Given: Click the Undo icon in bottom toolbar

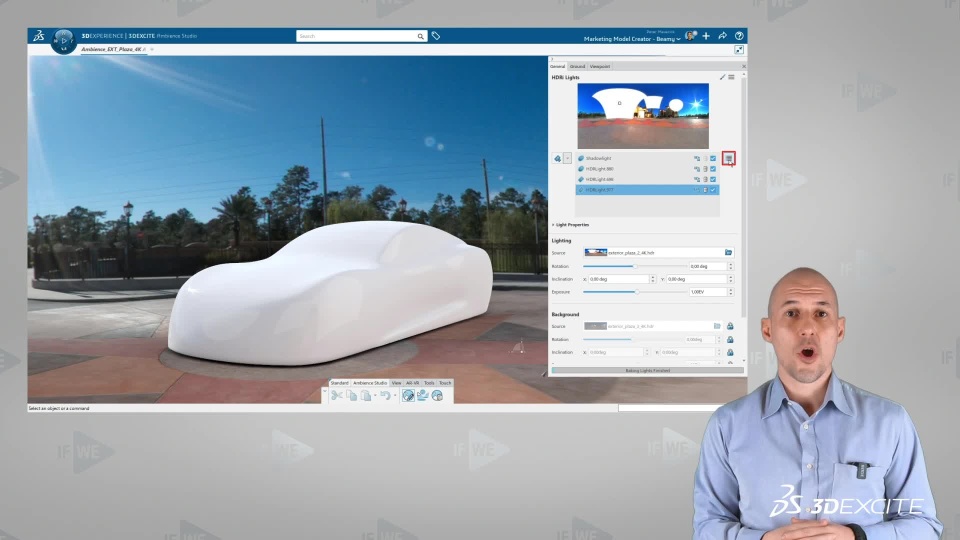Looking at the screenshot, I should tap(384, 396).
